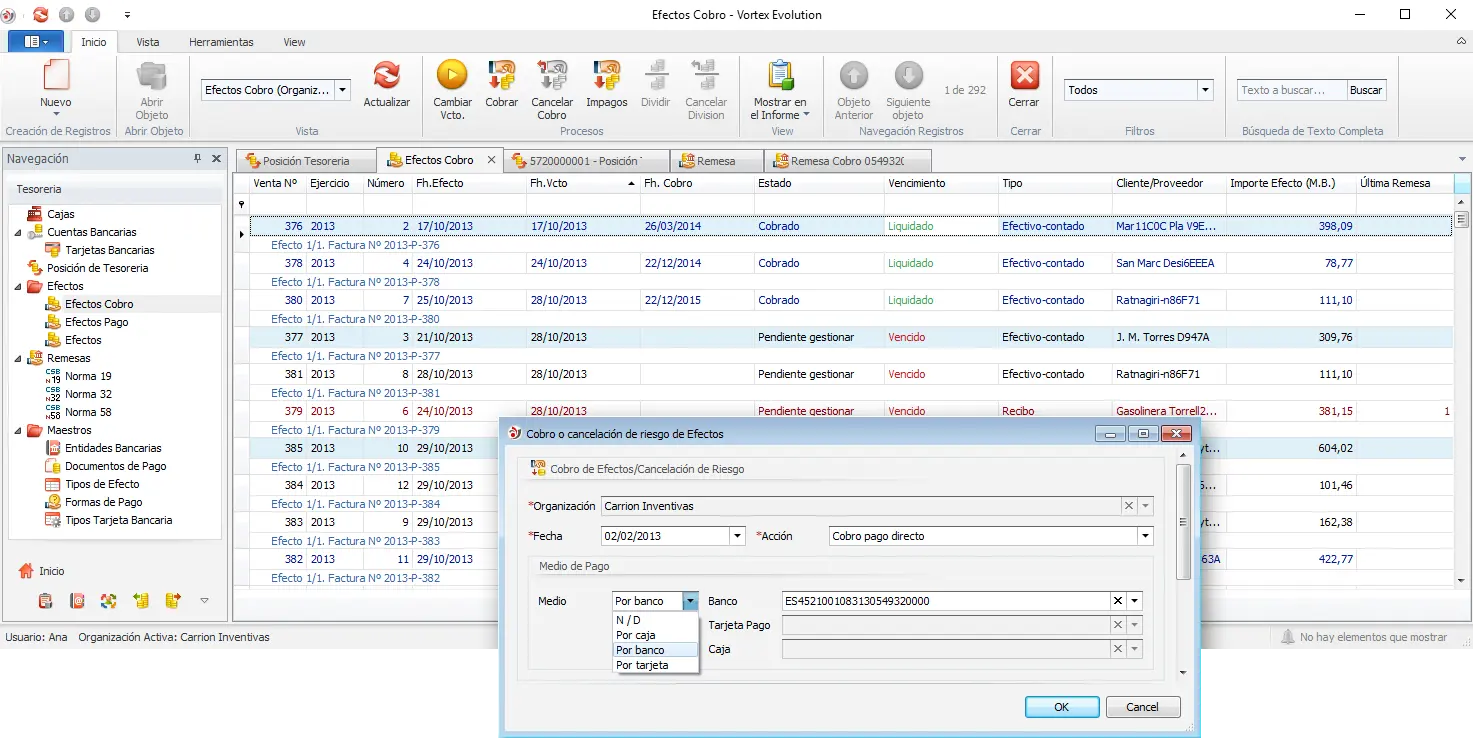Select Efectos Pago in navigation
Viewport: 1473px width, 738px height.
97,322
